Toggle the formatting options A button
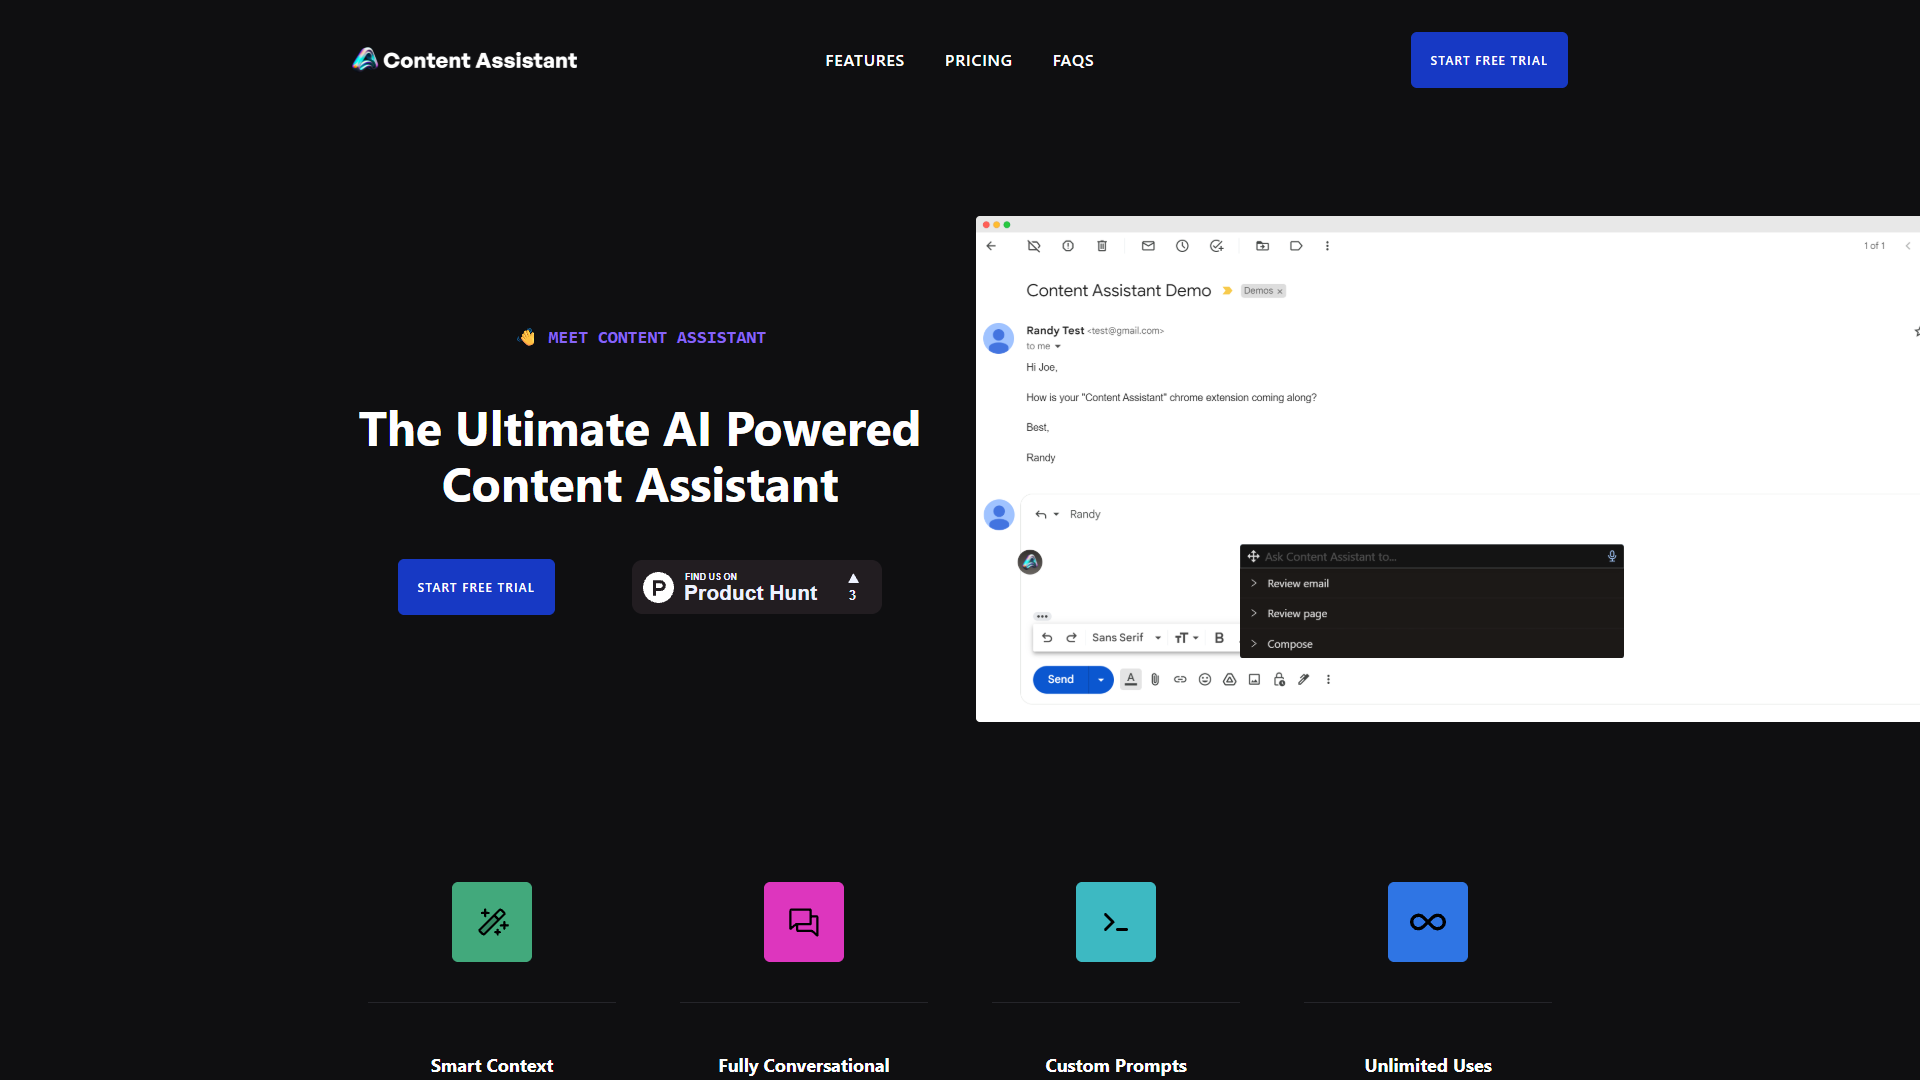 (x=1131, y=680)
